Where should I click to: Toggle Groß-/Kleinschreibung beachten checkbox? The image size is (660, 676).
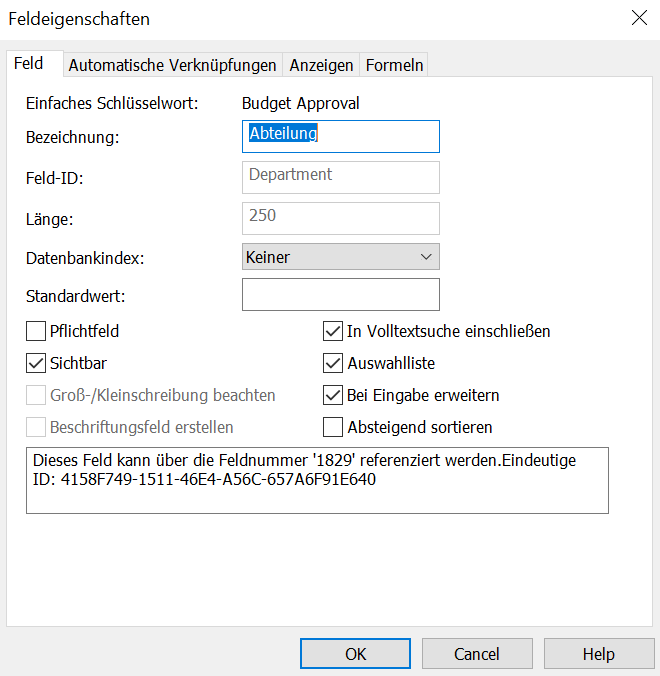[36, 395]
